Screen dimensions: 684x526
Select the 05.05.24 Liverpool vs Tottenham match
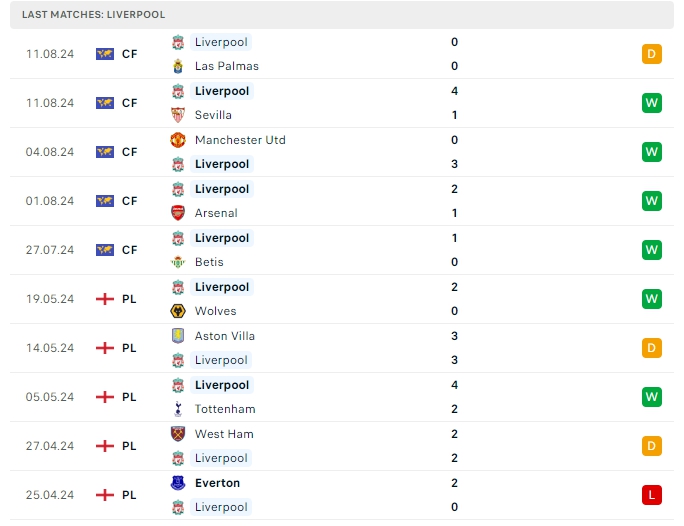340,397
